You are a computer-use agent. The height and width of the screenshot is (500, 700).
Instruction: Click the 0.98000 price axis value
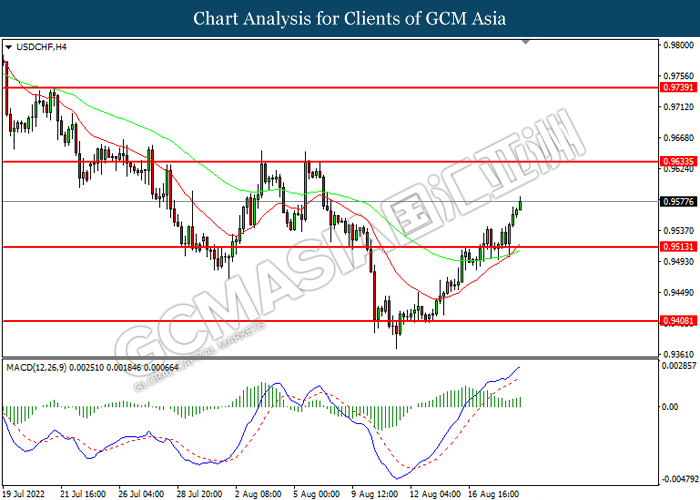tap(679, 45)
